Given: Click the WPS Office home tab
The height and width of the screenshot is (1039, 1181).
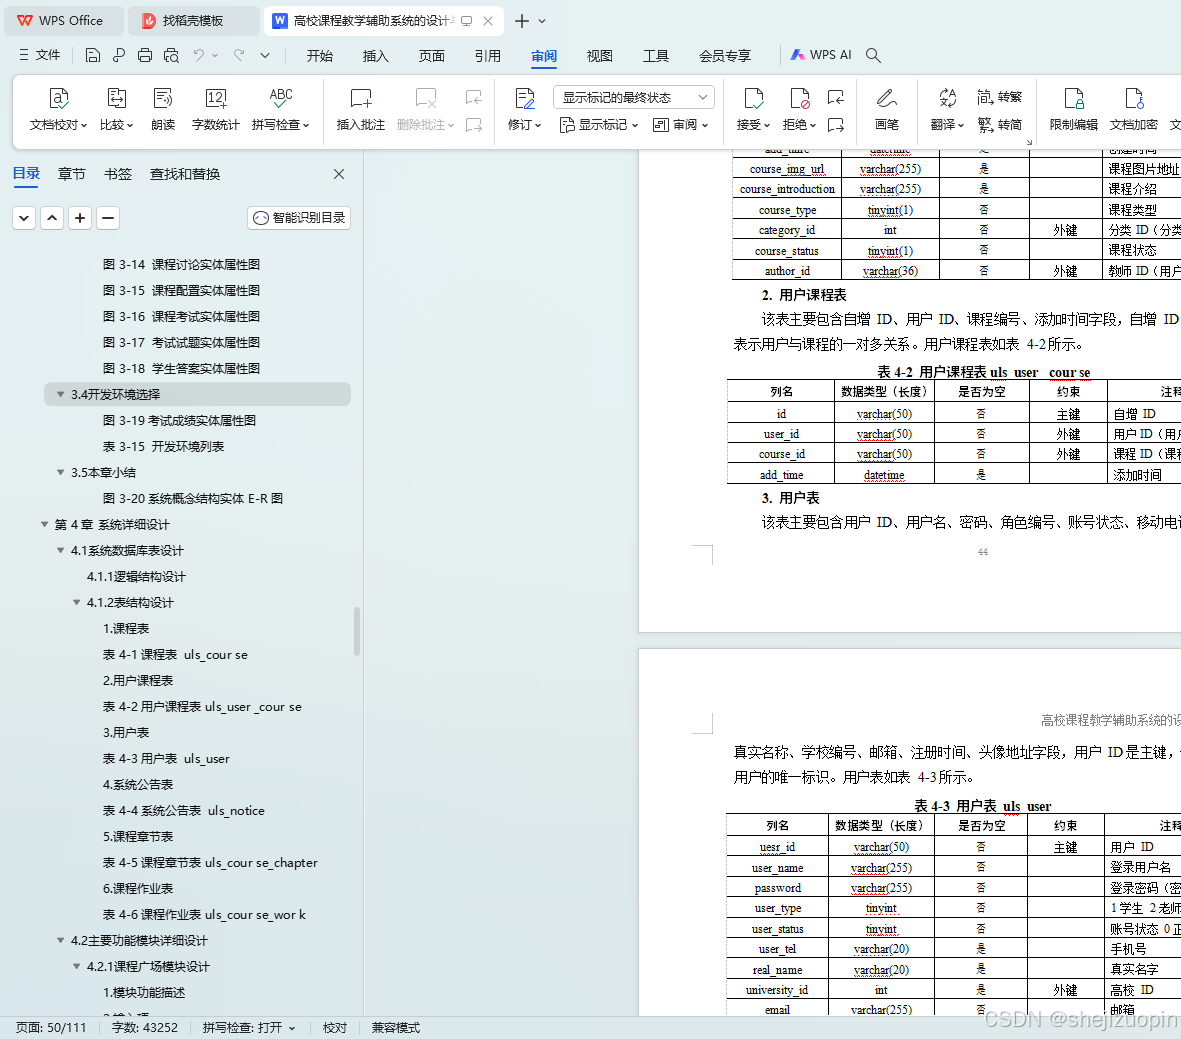Looking at the screenshot, I should coord(64,21).
